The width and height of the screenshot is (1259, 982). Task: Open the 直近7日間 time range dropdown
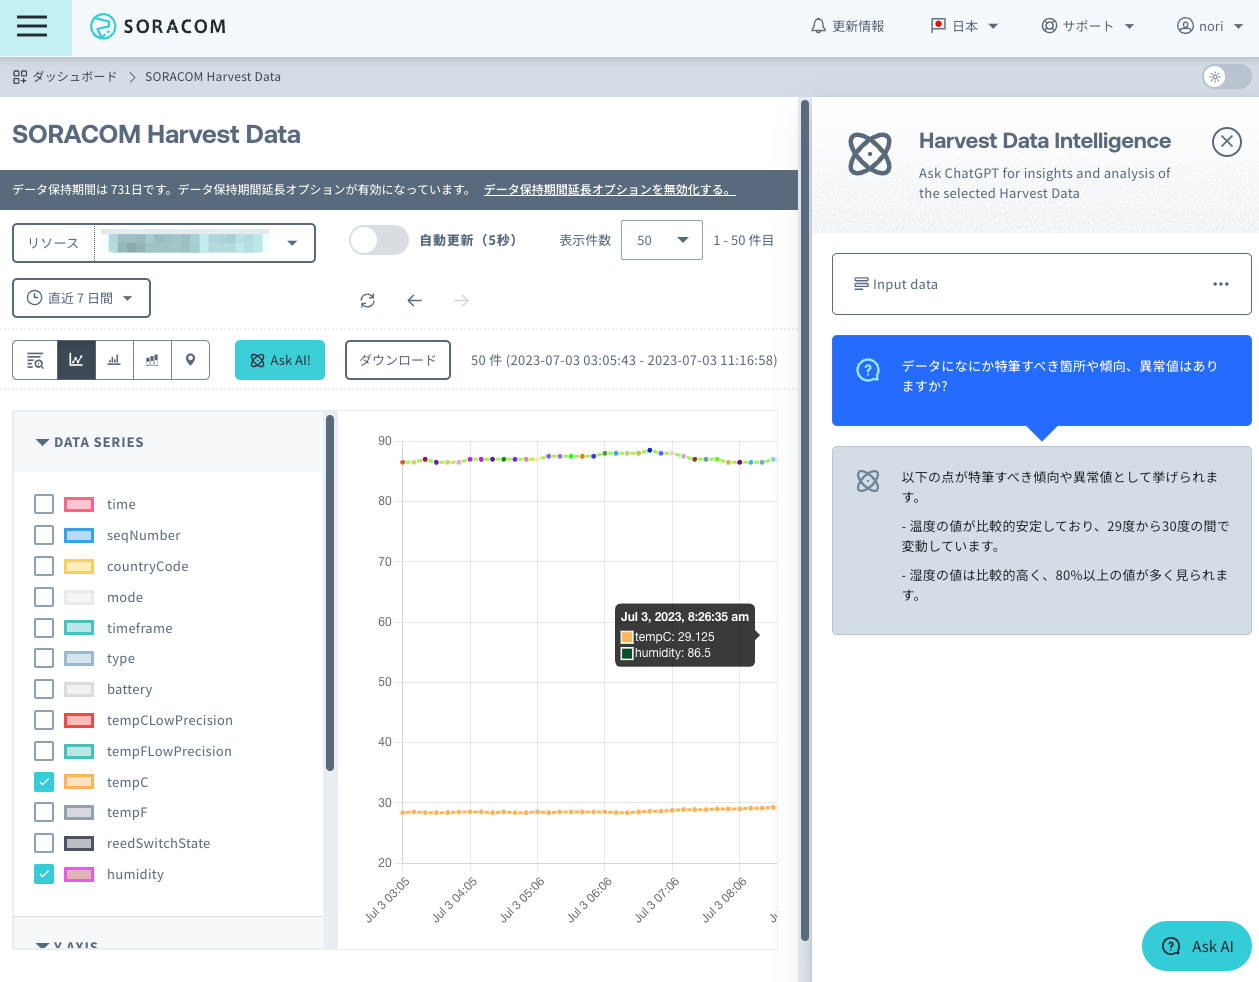pos(81,298)
